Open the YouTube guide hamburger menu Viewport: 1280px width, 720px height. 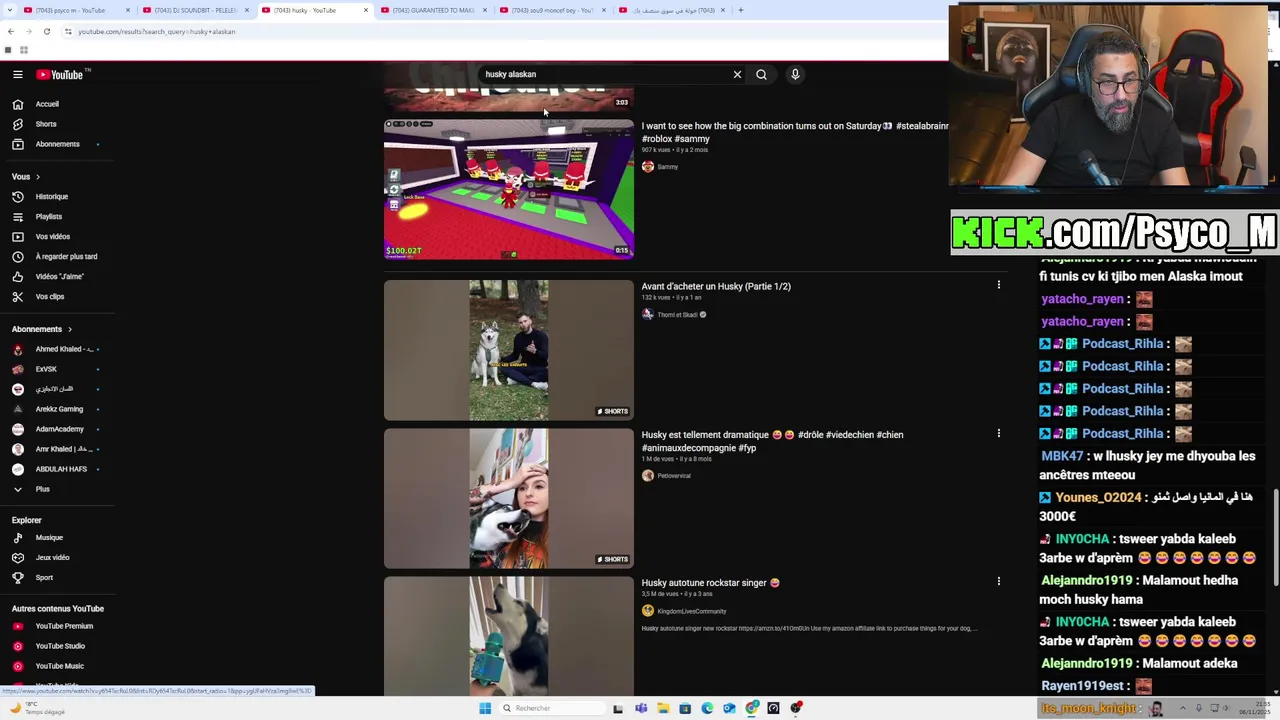tap(18, 74)
